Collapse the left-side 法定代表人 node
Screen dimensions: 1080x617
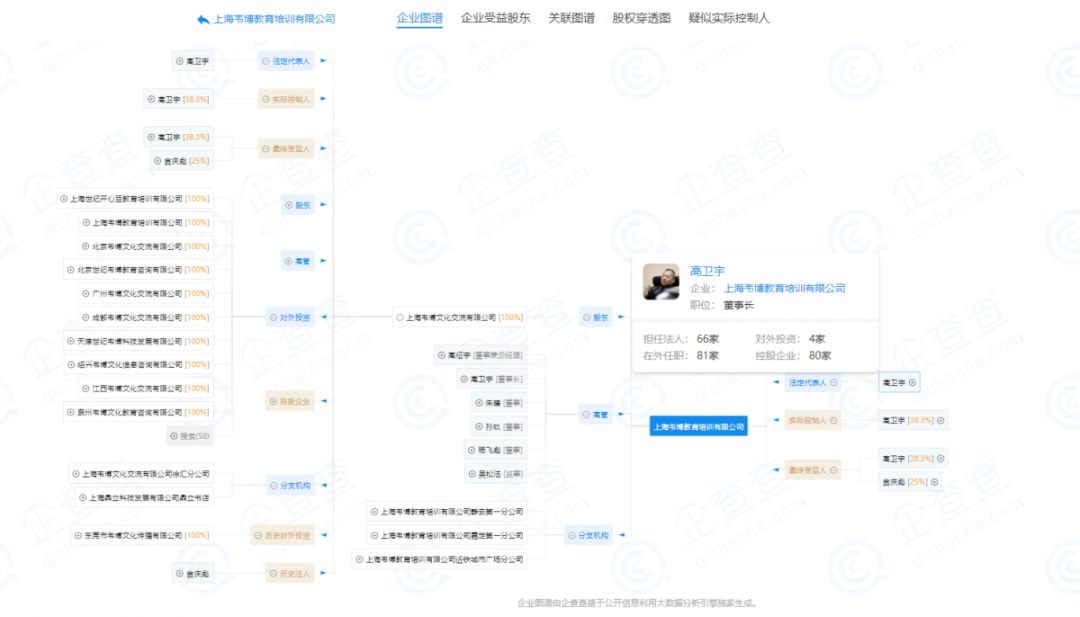tap(266, 61)
